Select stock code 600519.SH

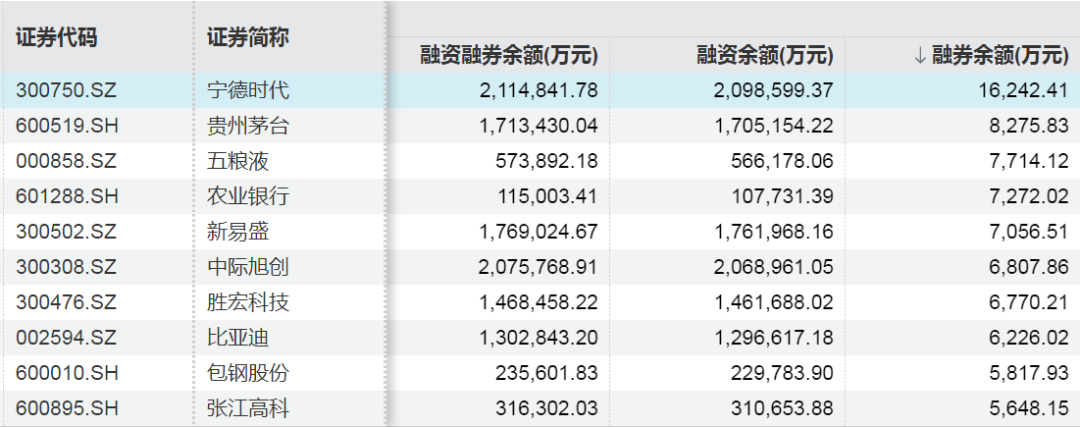pos(66,125)
